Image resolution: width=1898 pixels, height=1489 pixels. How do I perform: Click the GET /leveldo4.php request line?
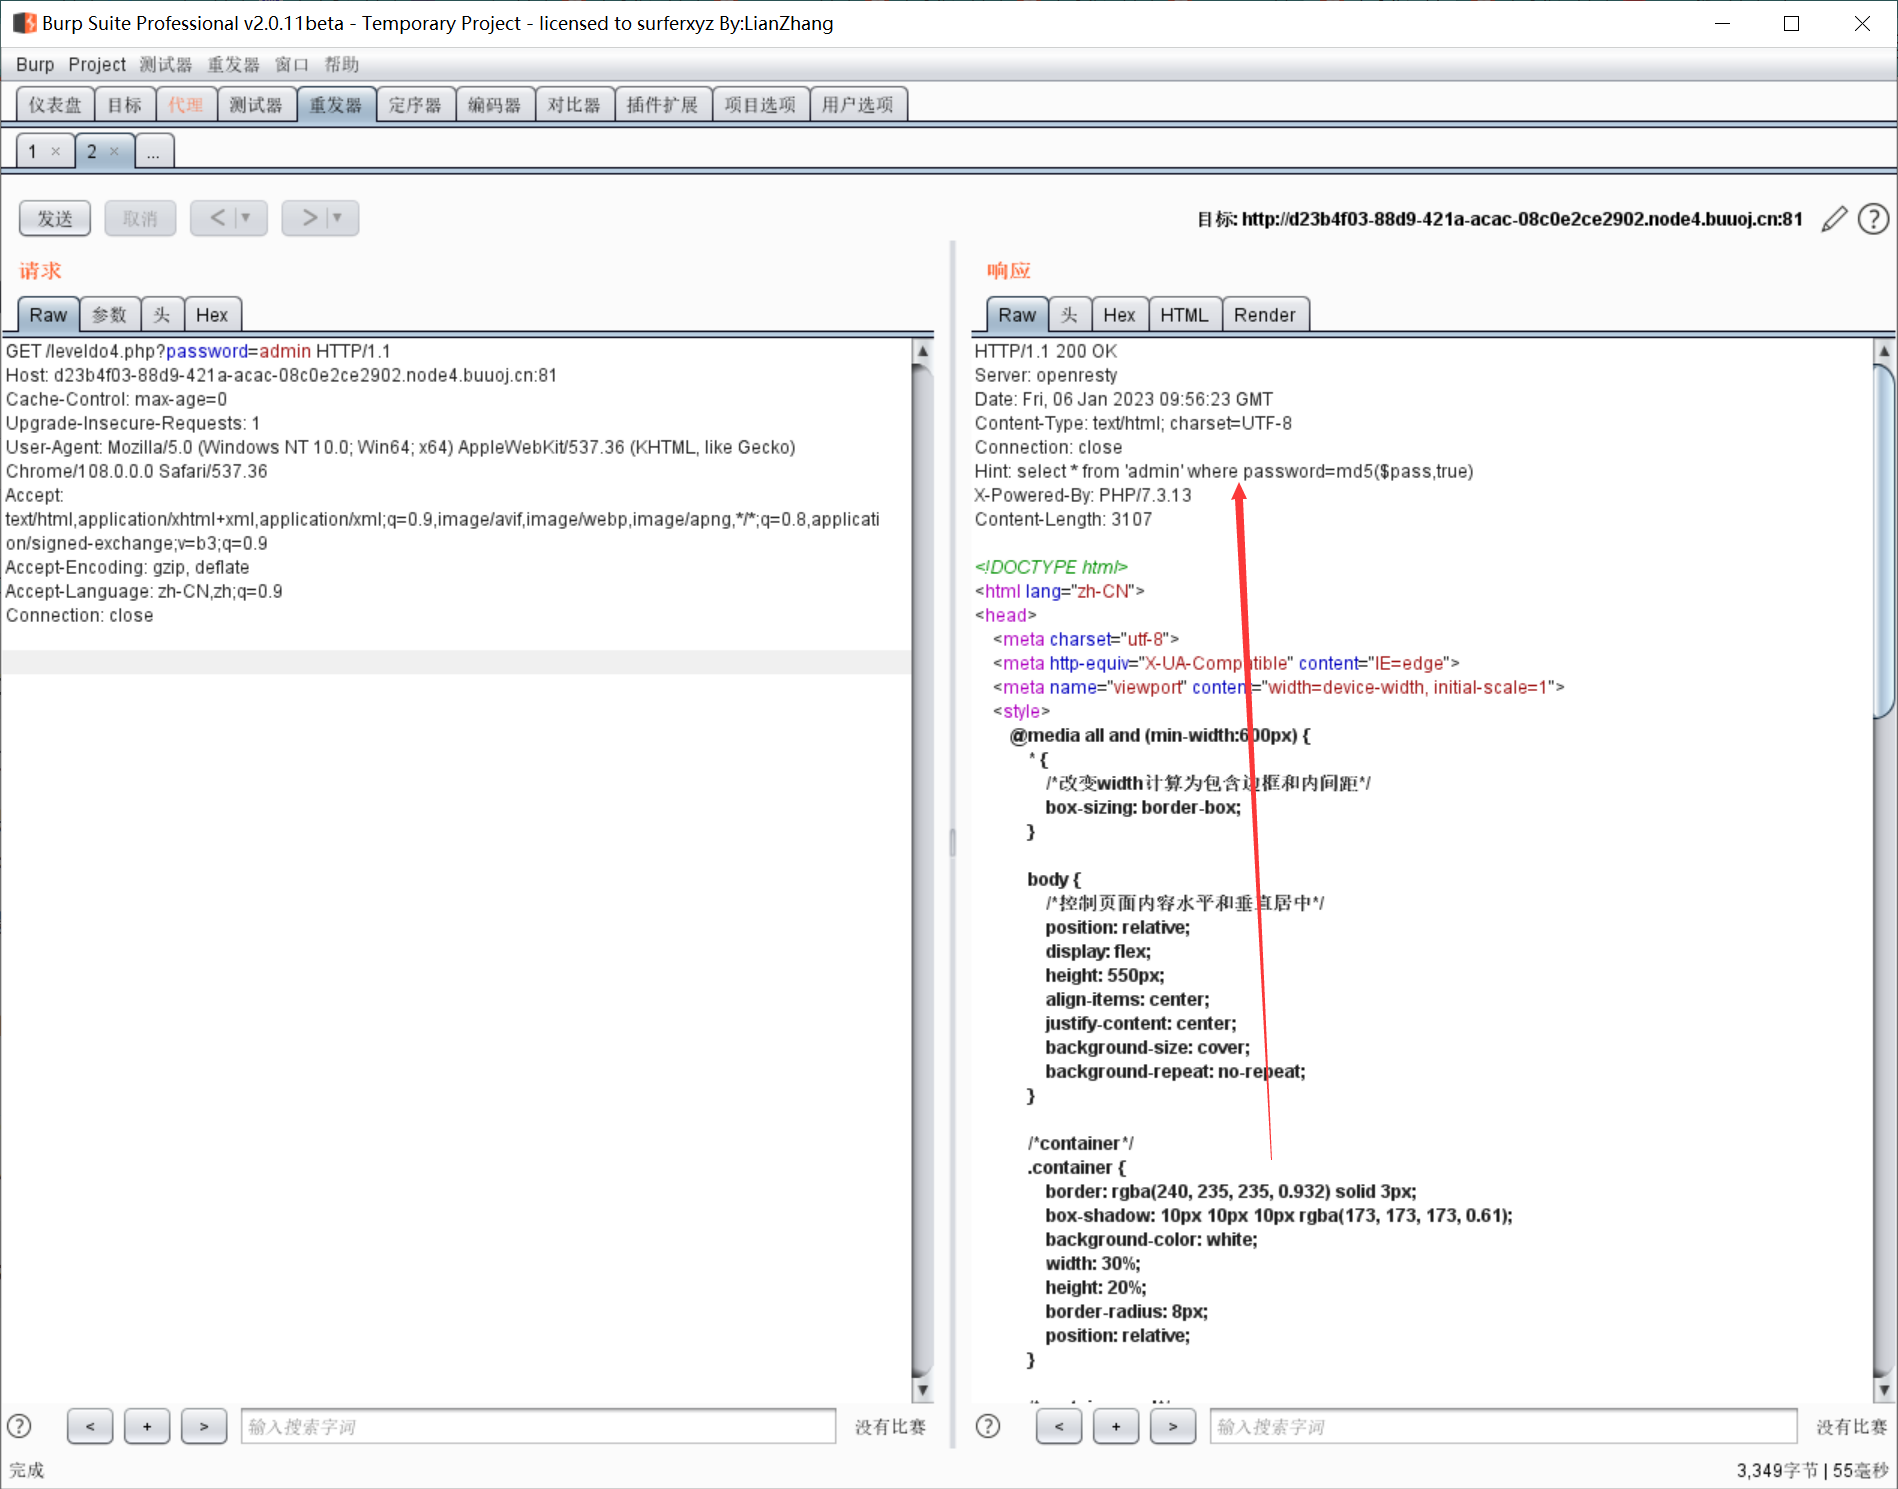(x=198, y=351)
